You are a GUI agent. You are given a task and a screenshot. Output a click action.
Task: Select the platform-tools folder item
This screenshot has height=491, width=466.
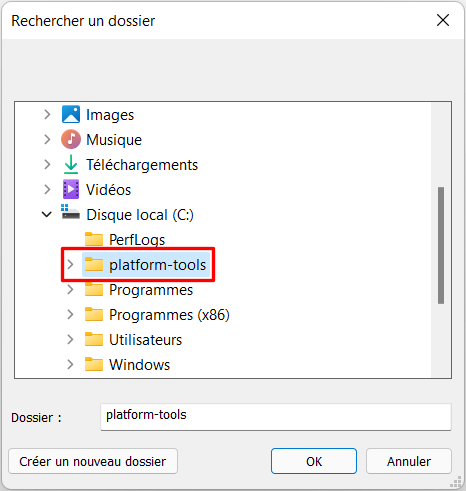click(x=146, y=265)
